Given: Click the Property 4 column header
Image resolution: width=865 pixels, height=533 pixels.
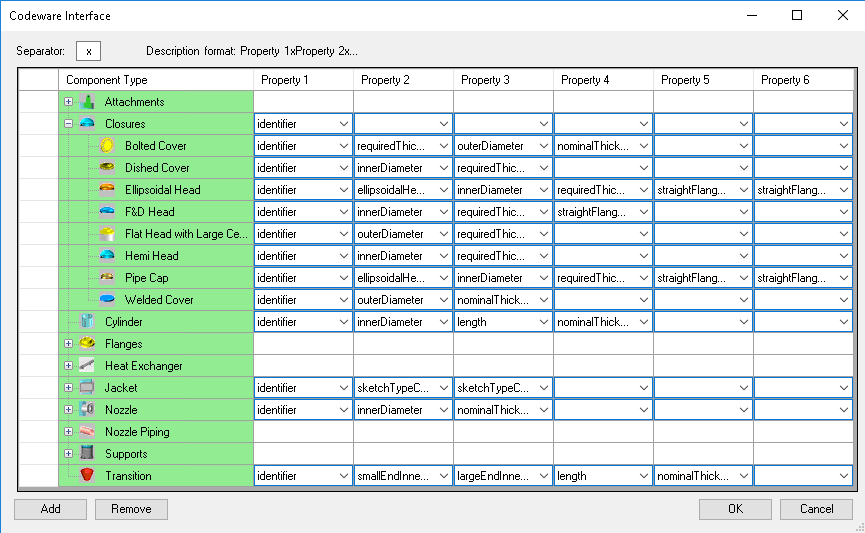Looking at the screenshot, I should pyautogui.click(x=604, y=80).
